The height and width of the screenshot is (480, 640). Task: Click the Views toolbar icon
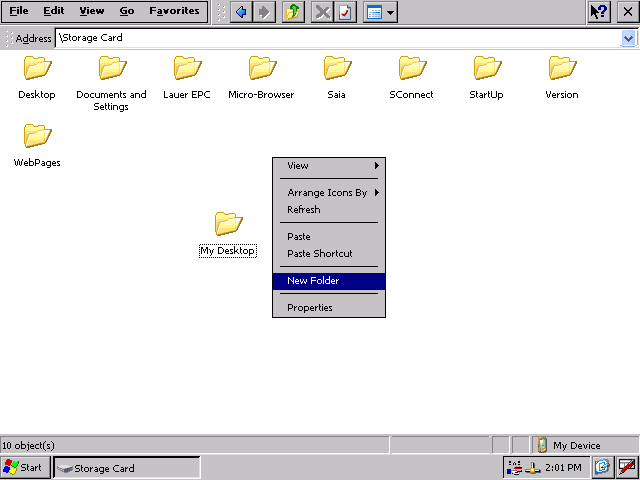coord(374,12)
